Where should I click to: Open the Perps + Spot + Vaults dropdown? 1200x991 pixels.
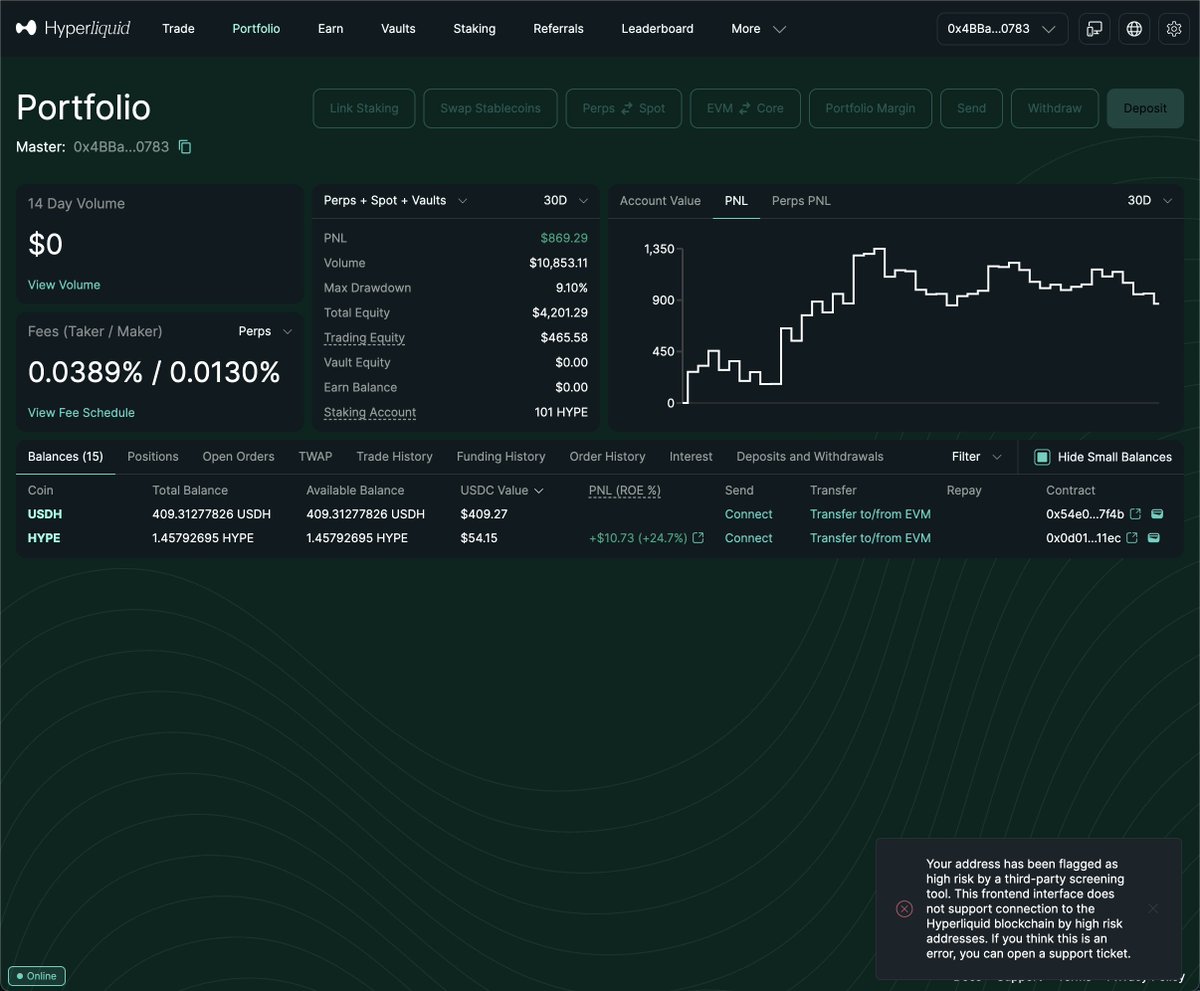point(396,200)
